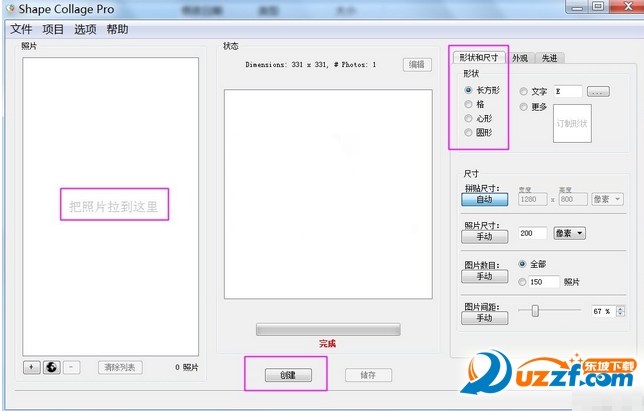Click the 储存 button
The image size is (644, 411).
pos(368,375)
